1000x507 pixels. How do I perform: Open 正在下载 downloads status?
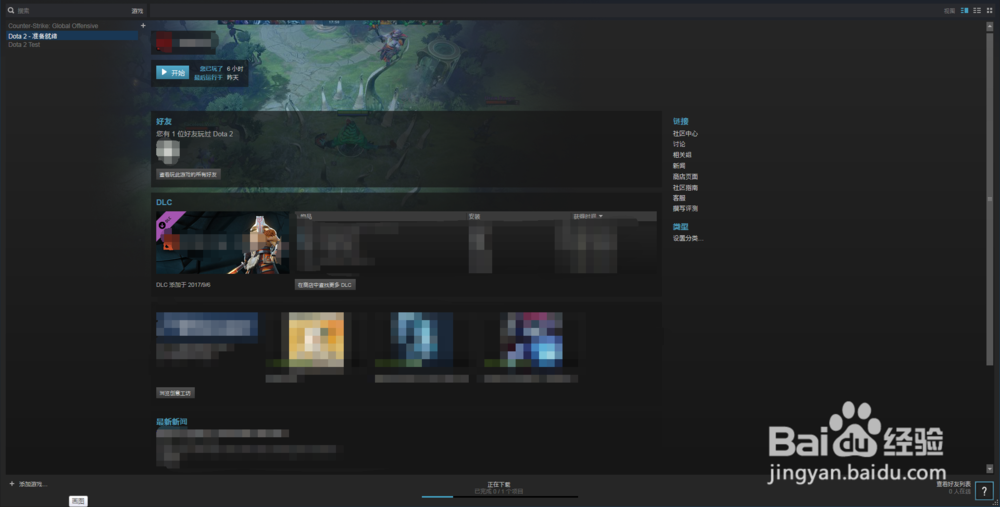point(499,485)
